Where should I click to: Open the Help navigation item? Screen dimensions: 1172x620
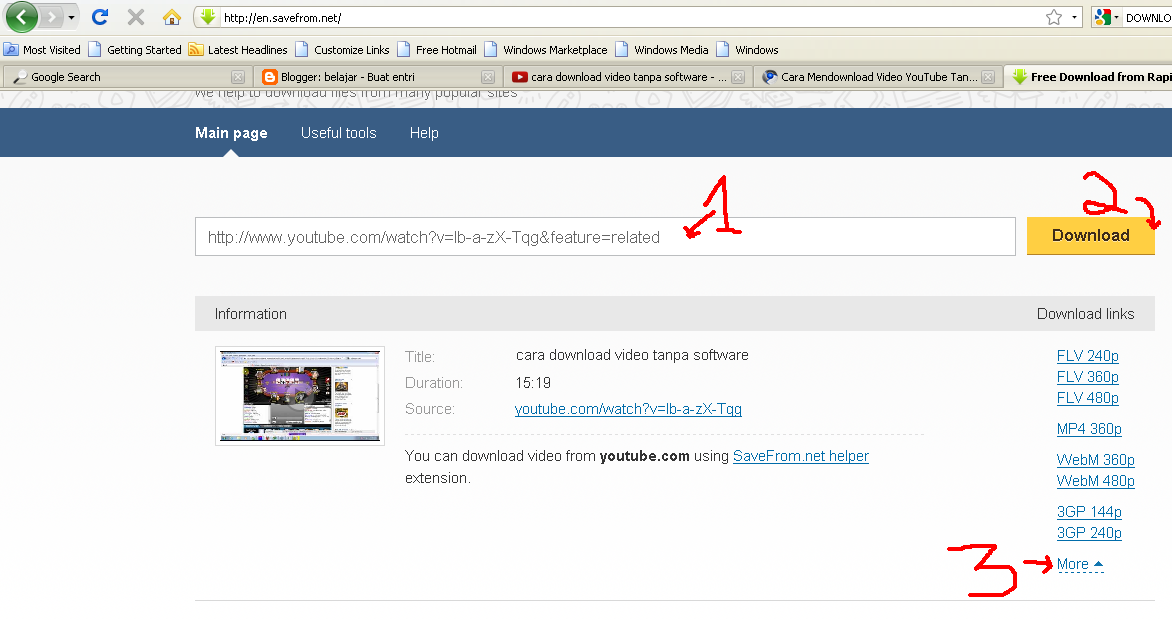(424, 133)
